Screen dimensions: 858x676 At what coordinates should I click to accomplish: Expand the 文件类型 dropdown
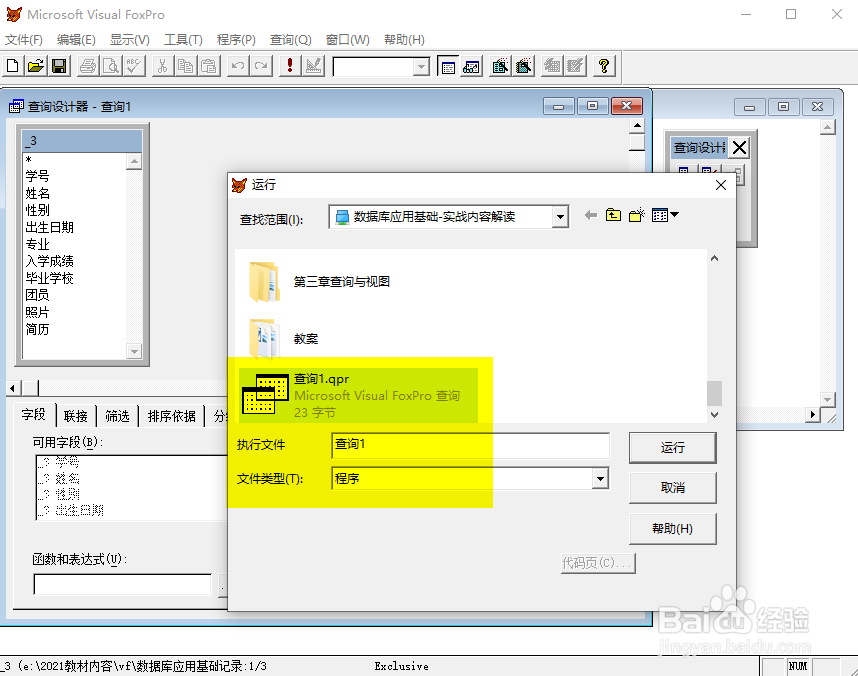(600, 478)
